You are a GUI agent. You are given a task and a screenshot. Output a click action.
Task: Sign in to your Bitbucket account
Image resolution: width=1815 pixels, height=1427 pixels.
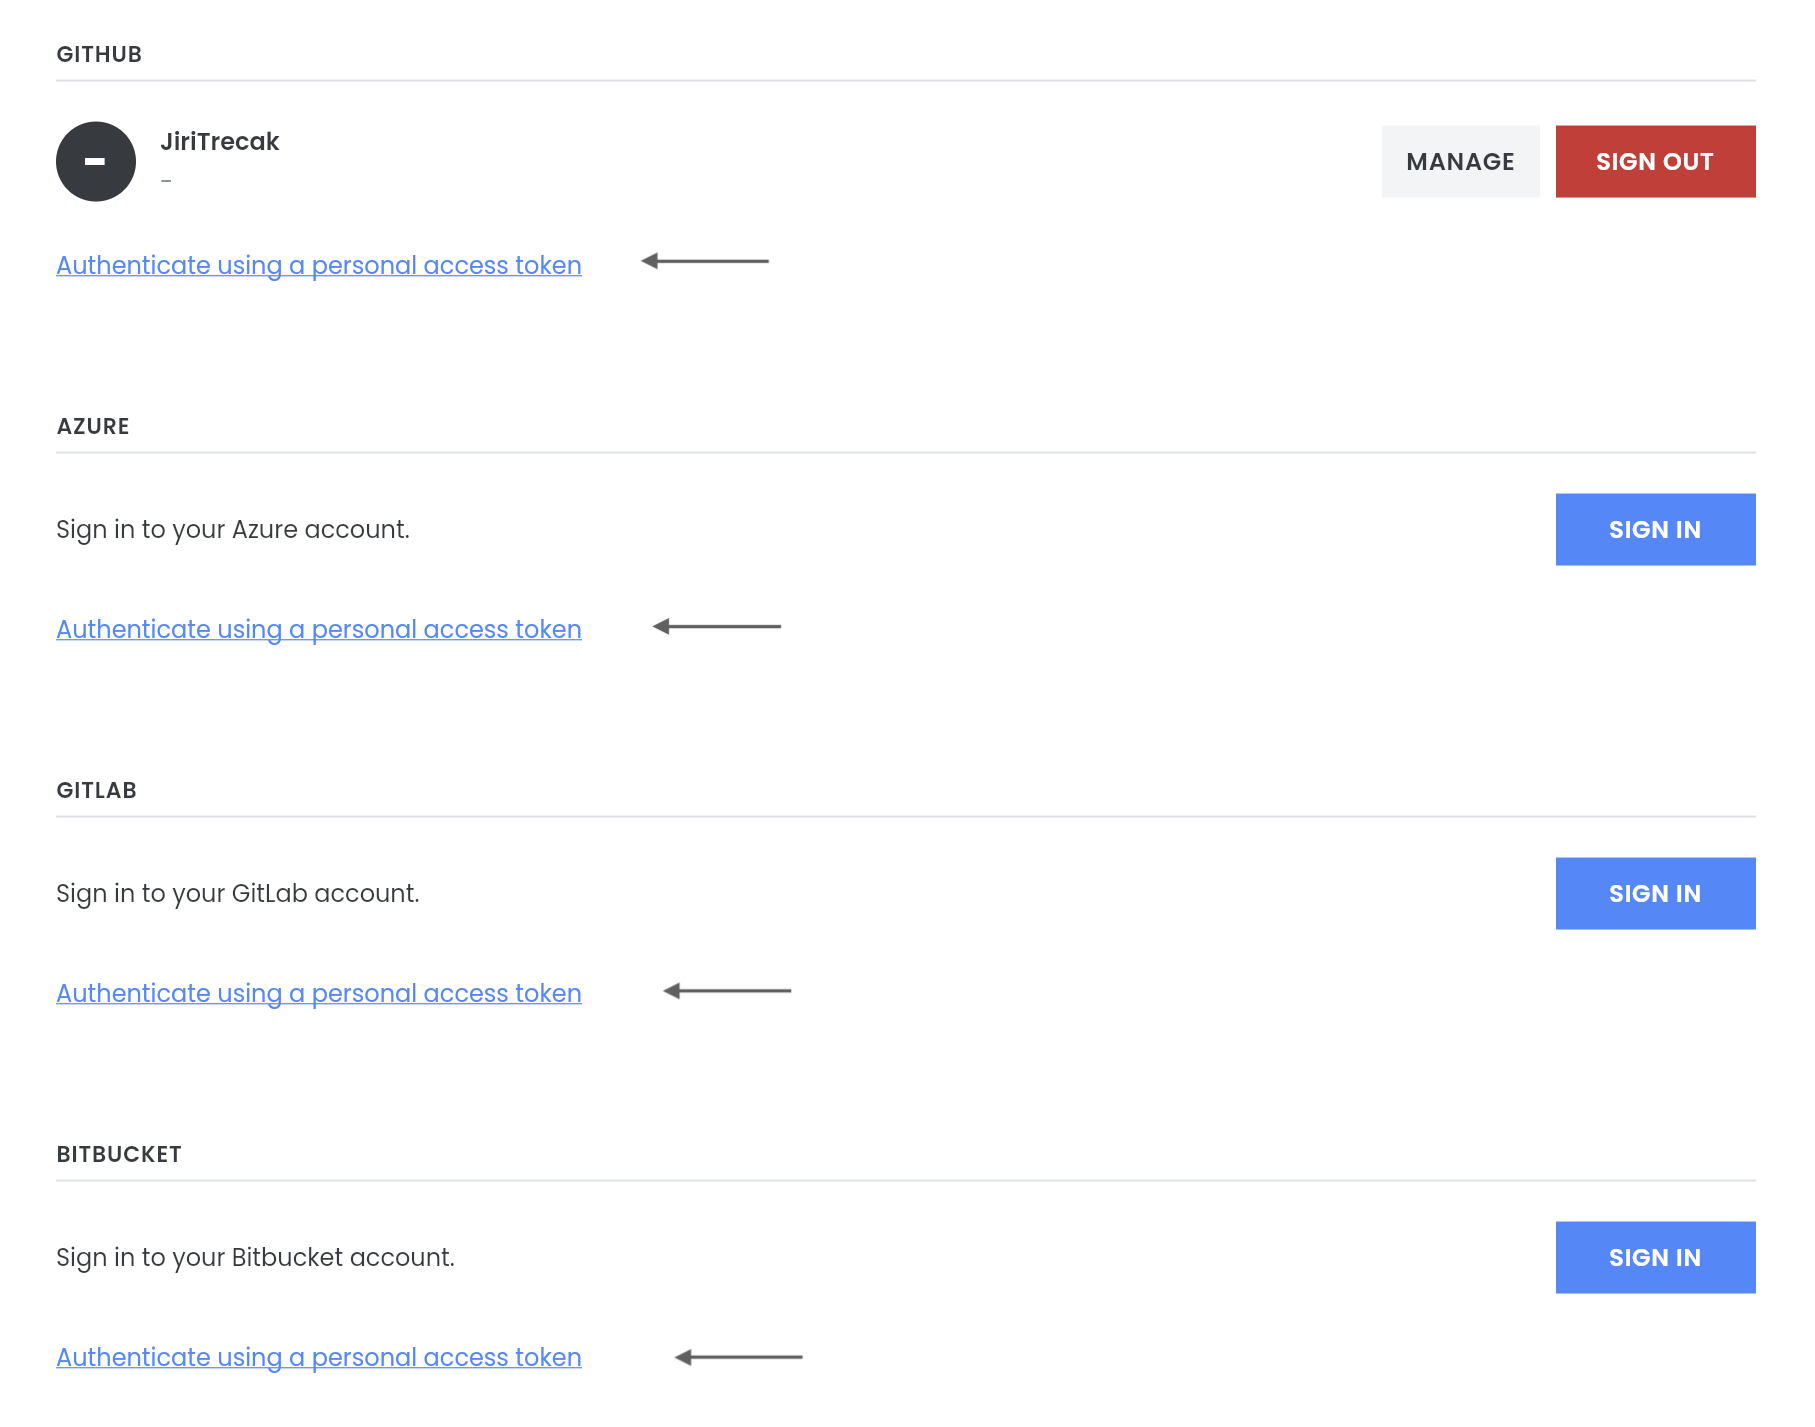[1654, 1258]
